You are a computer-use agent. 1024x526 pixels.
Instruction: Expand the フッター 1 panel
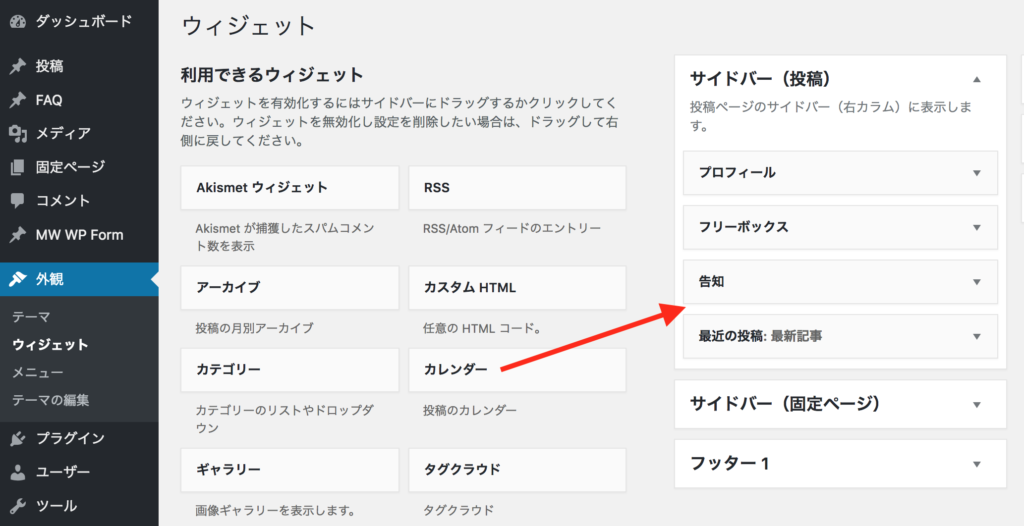tap(977, 464)
